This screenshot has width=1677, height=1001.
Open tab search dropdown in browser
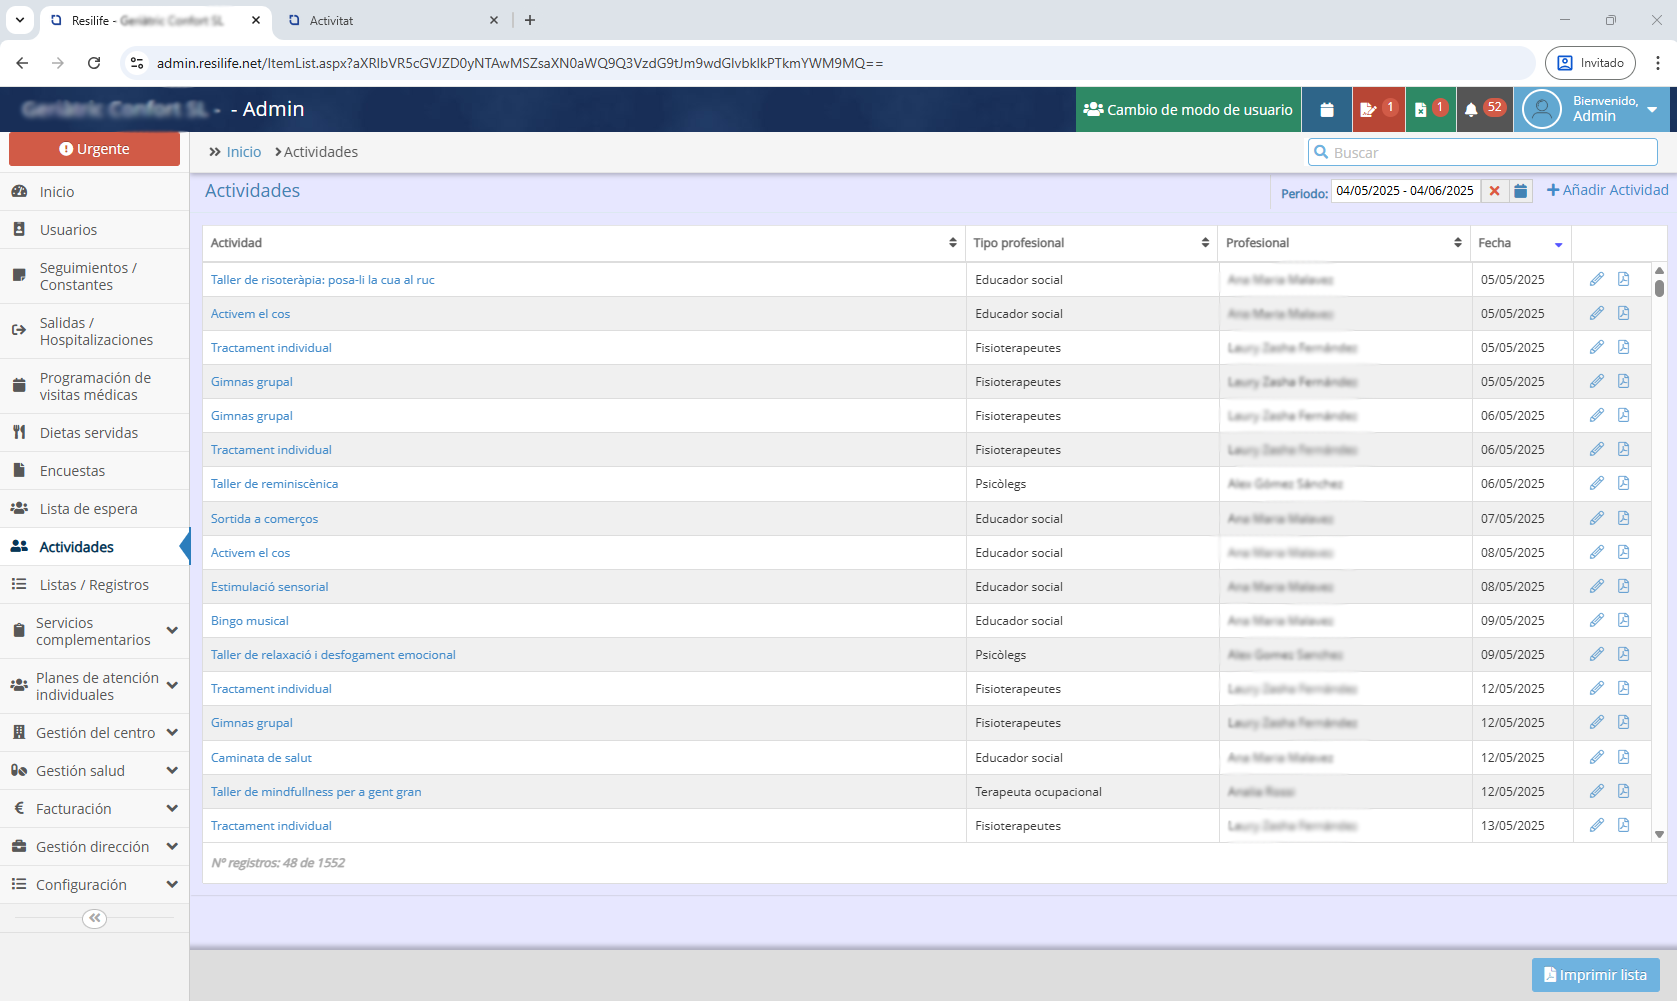(x=19, y=20)
